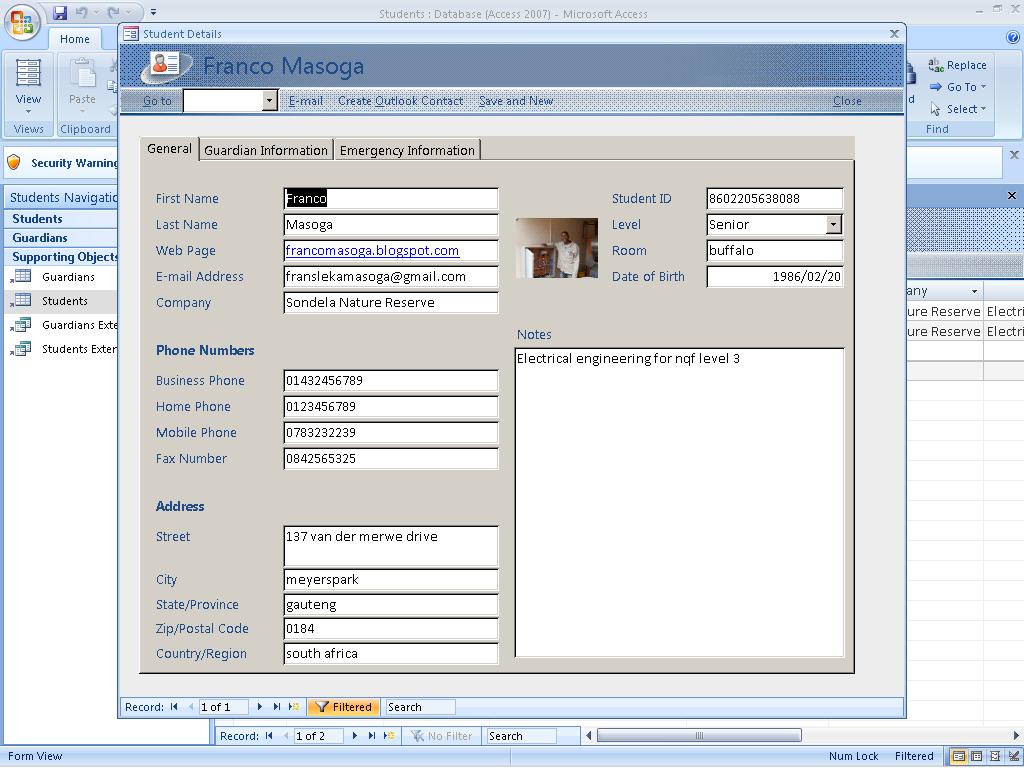The height and width of the screenshot is (768, 1024).
Task: Click the E-mail command in Student Details
Action: point(306,101)
